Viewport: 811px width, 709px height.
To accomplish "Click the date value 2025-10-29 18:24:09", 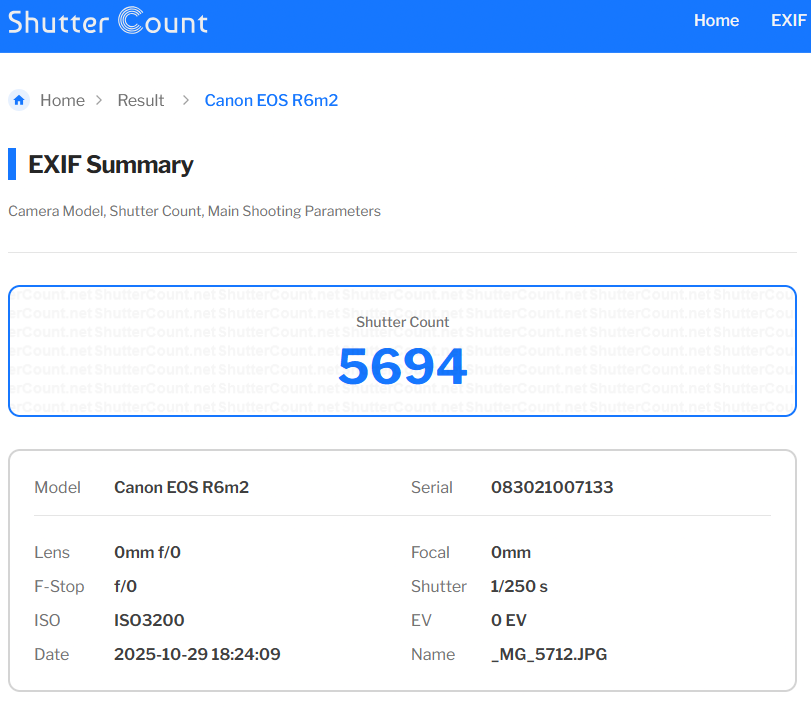I will click(197, 655).
